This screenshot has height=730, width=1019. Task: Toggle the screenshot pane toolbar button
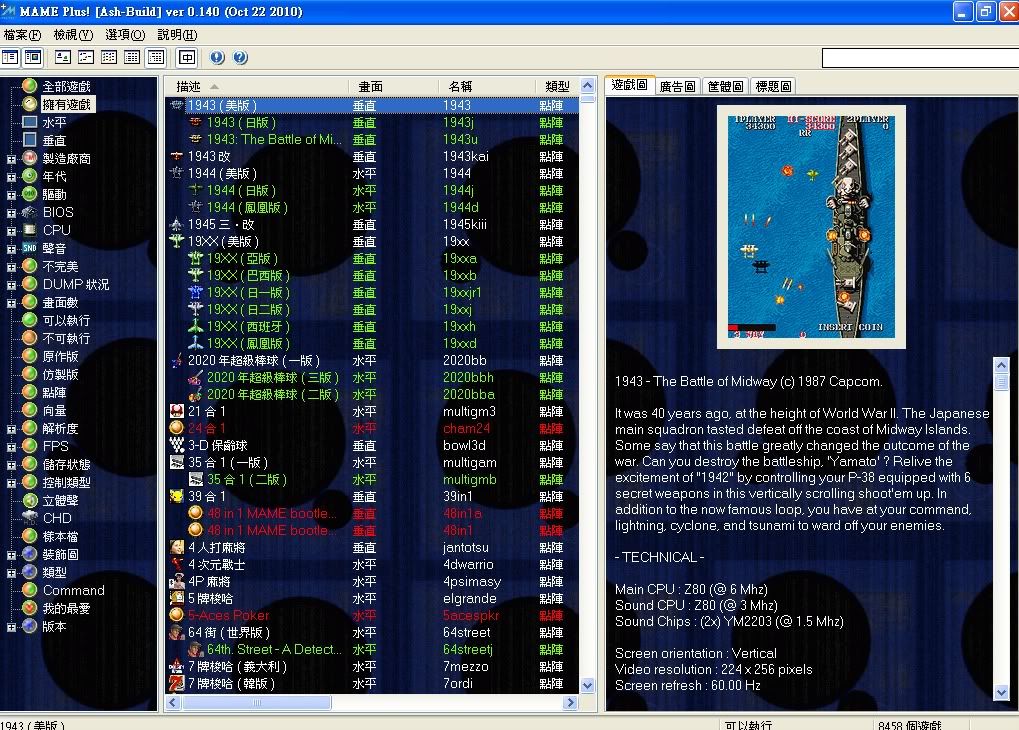(x=32, y=57)
